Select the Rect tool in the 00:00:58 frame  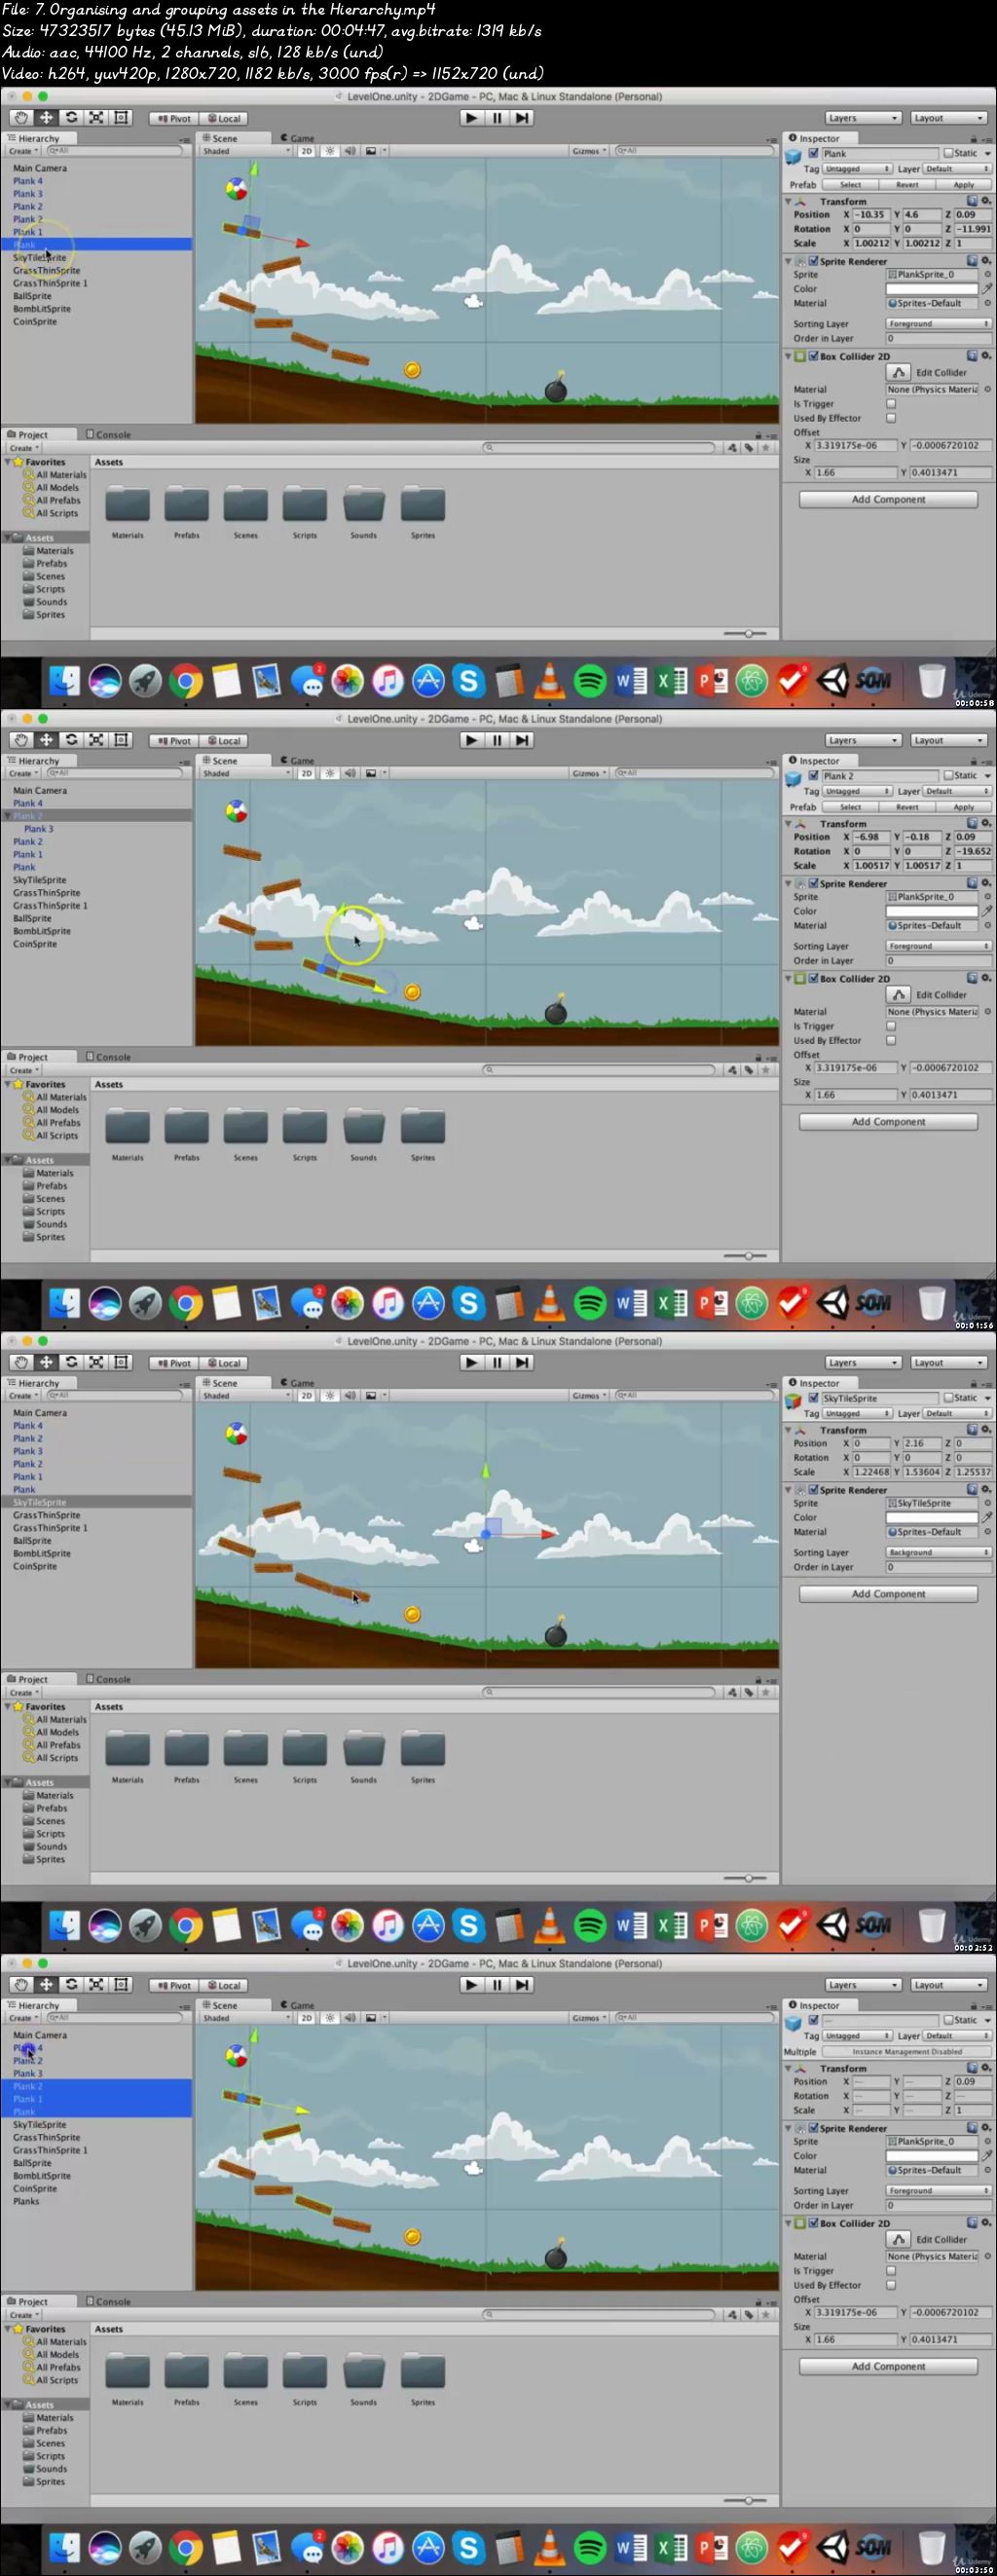tap(121, 118)
